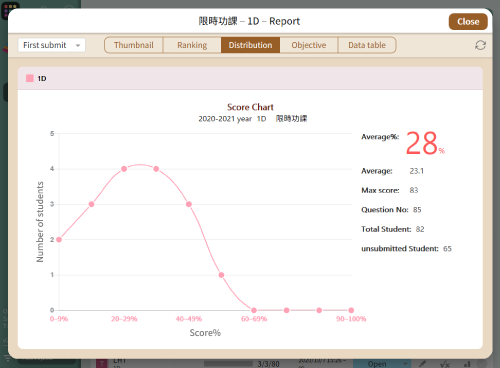Click the First submit dropdown arrow
500x368 pixels.
pos(78,45)
